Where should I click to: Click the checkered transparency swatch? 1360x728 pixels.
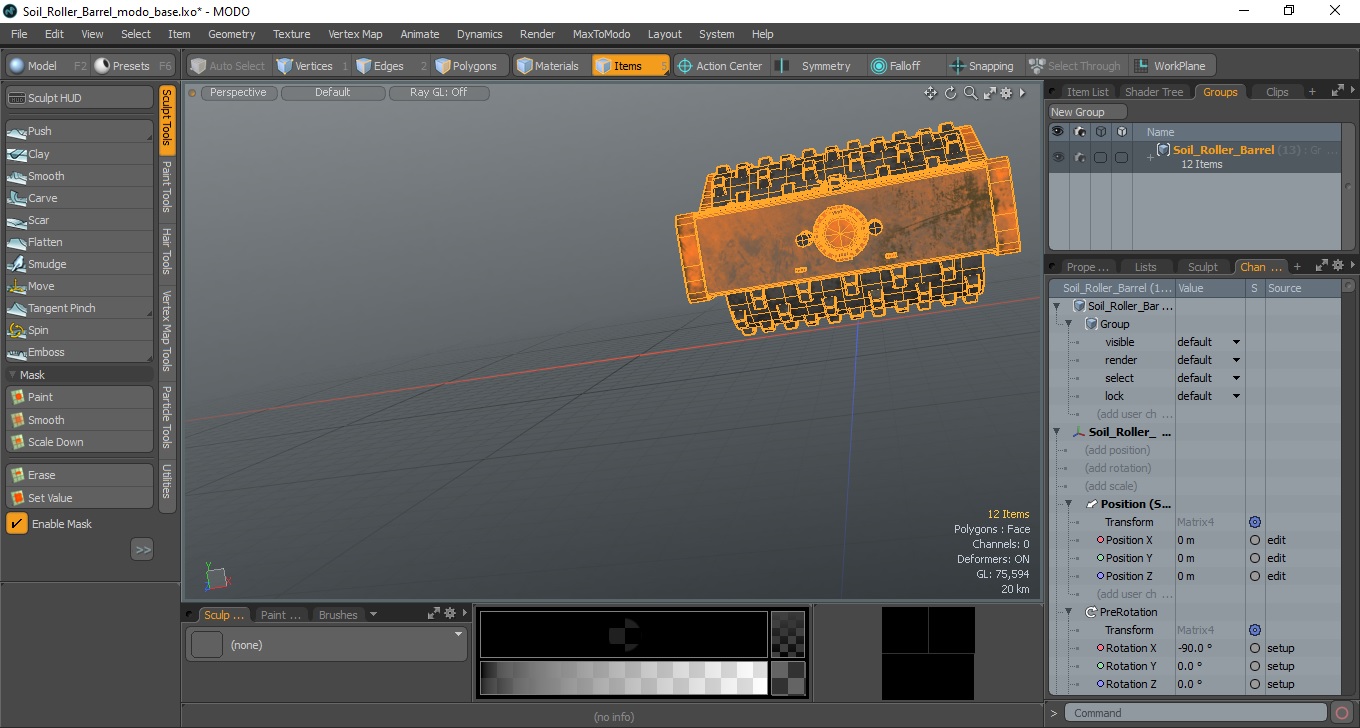pyautogui.click(x=788, y=634)
